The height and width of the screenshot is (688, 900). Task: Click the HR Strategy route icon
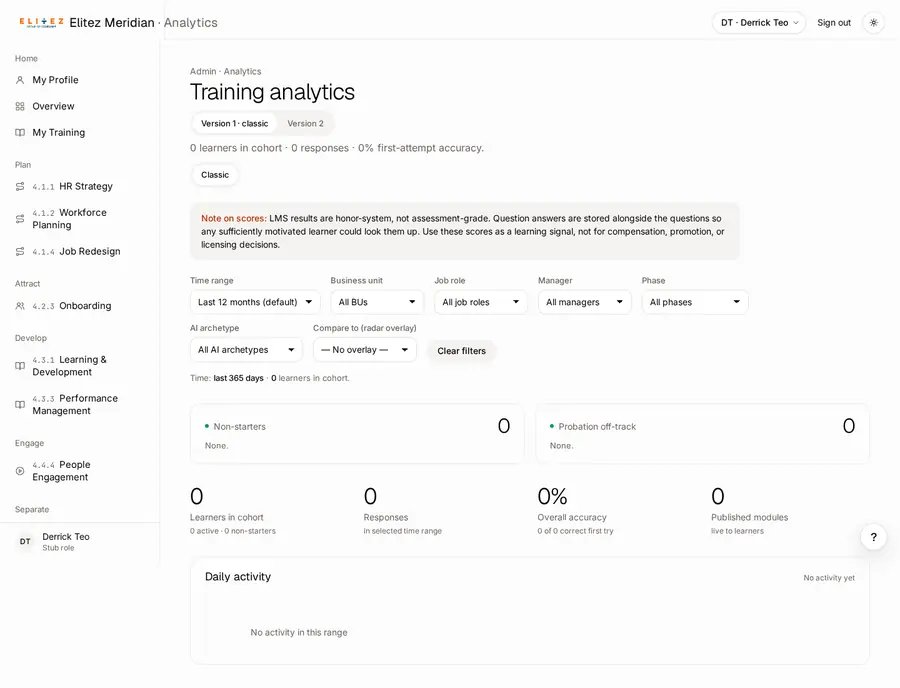20,186
